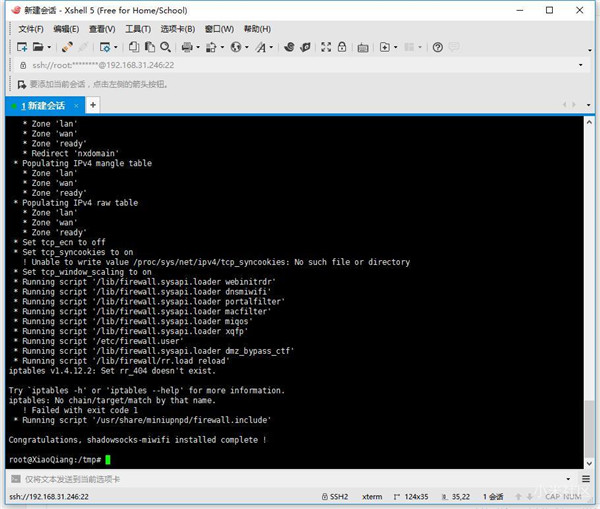
Task: Click the New session toolbar icon
Action: pos(22,47)
